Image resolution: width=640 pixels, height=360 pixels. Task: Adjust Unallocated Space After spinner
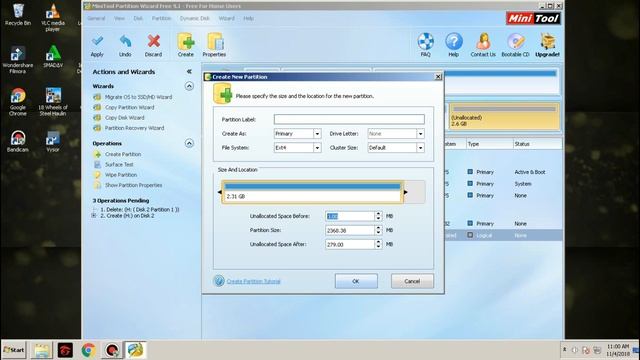(378, 244)
